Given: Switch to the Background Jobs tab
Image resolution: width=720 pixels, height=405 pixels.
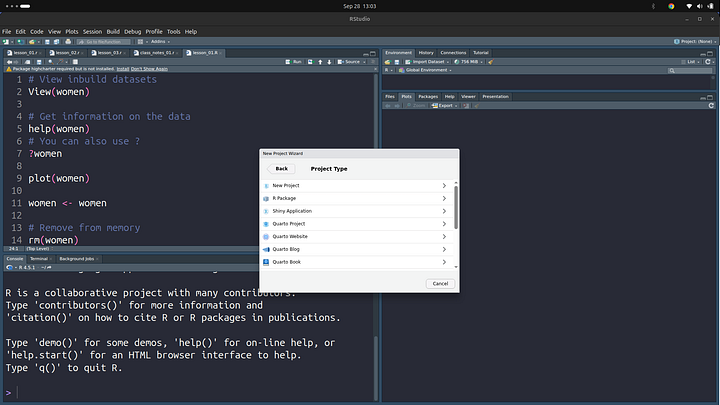Looking at the screenshot, I should point(77,259).
